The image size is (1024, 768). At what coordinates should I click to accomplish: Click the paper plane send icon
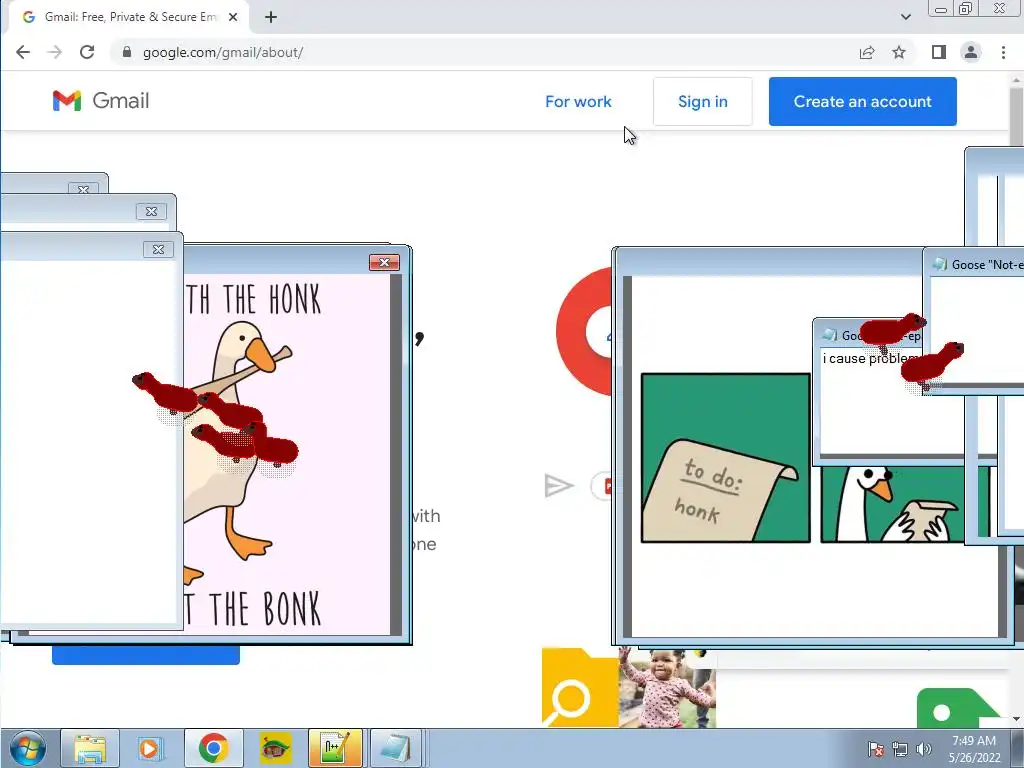(559, 485)
